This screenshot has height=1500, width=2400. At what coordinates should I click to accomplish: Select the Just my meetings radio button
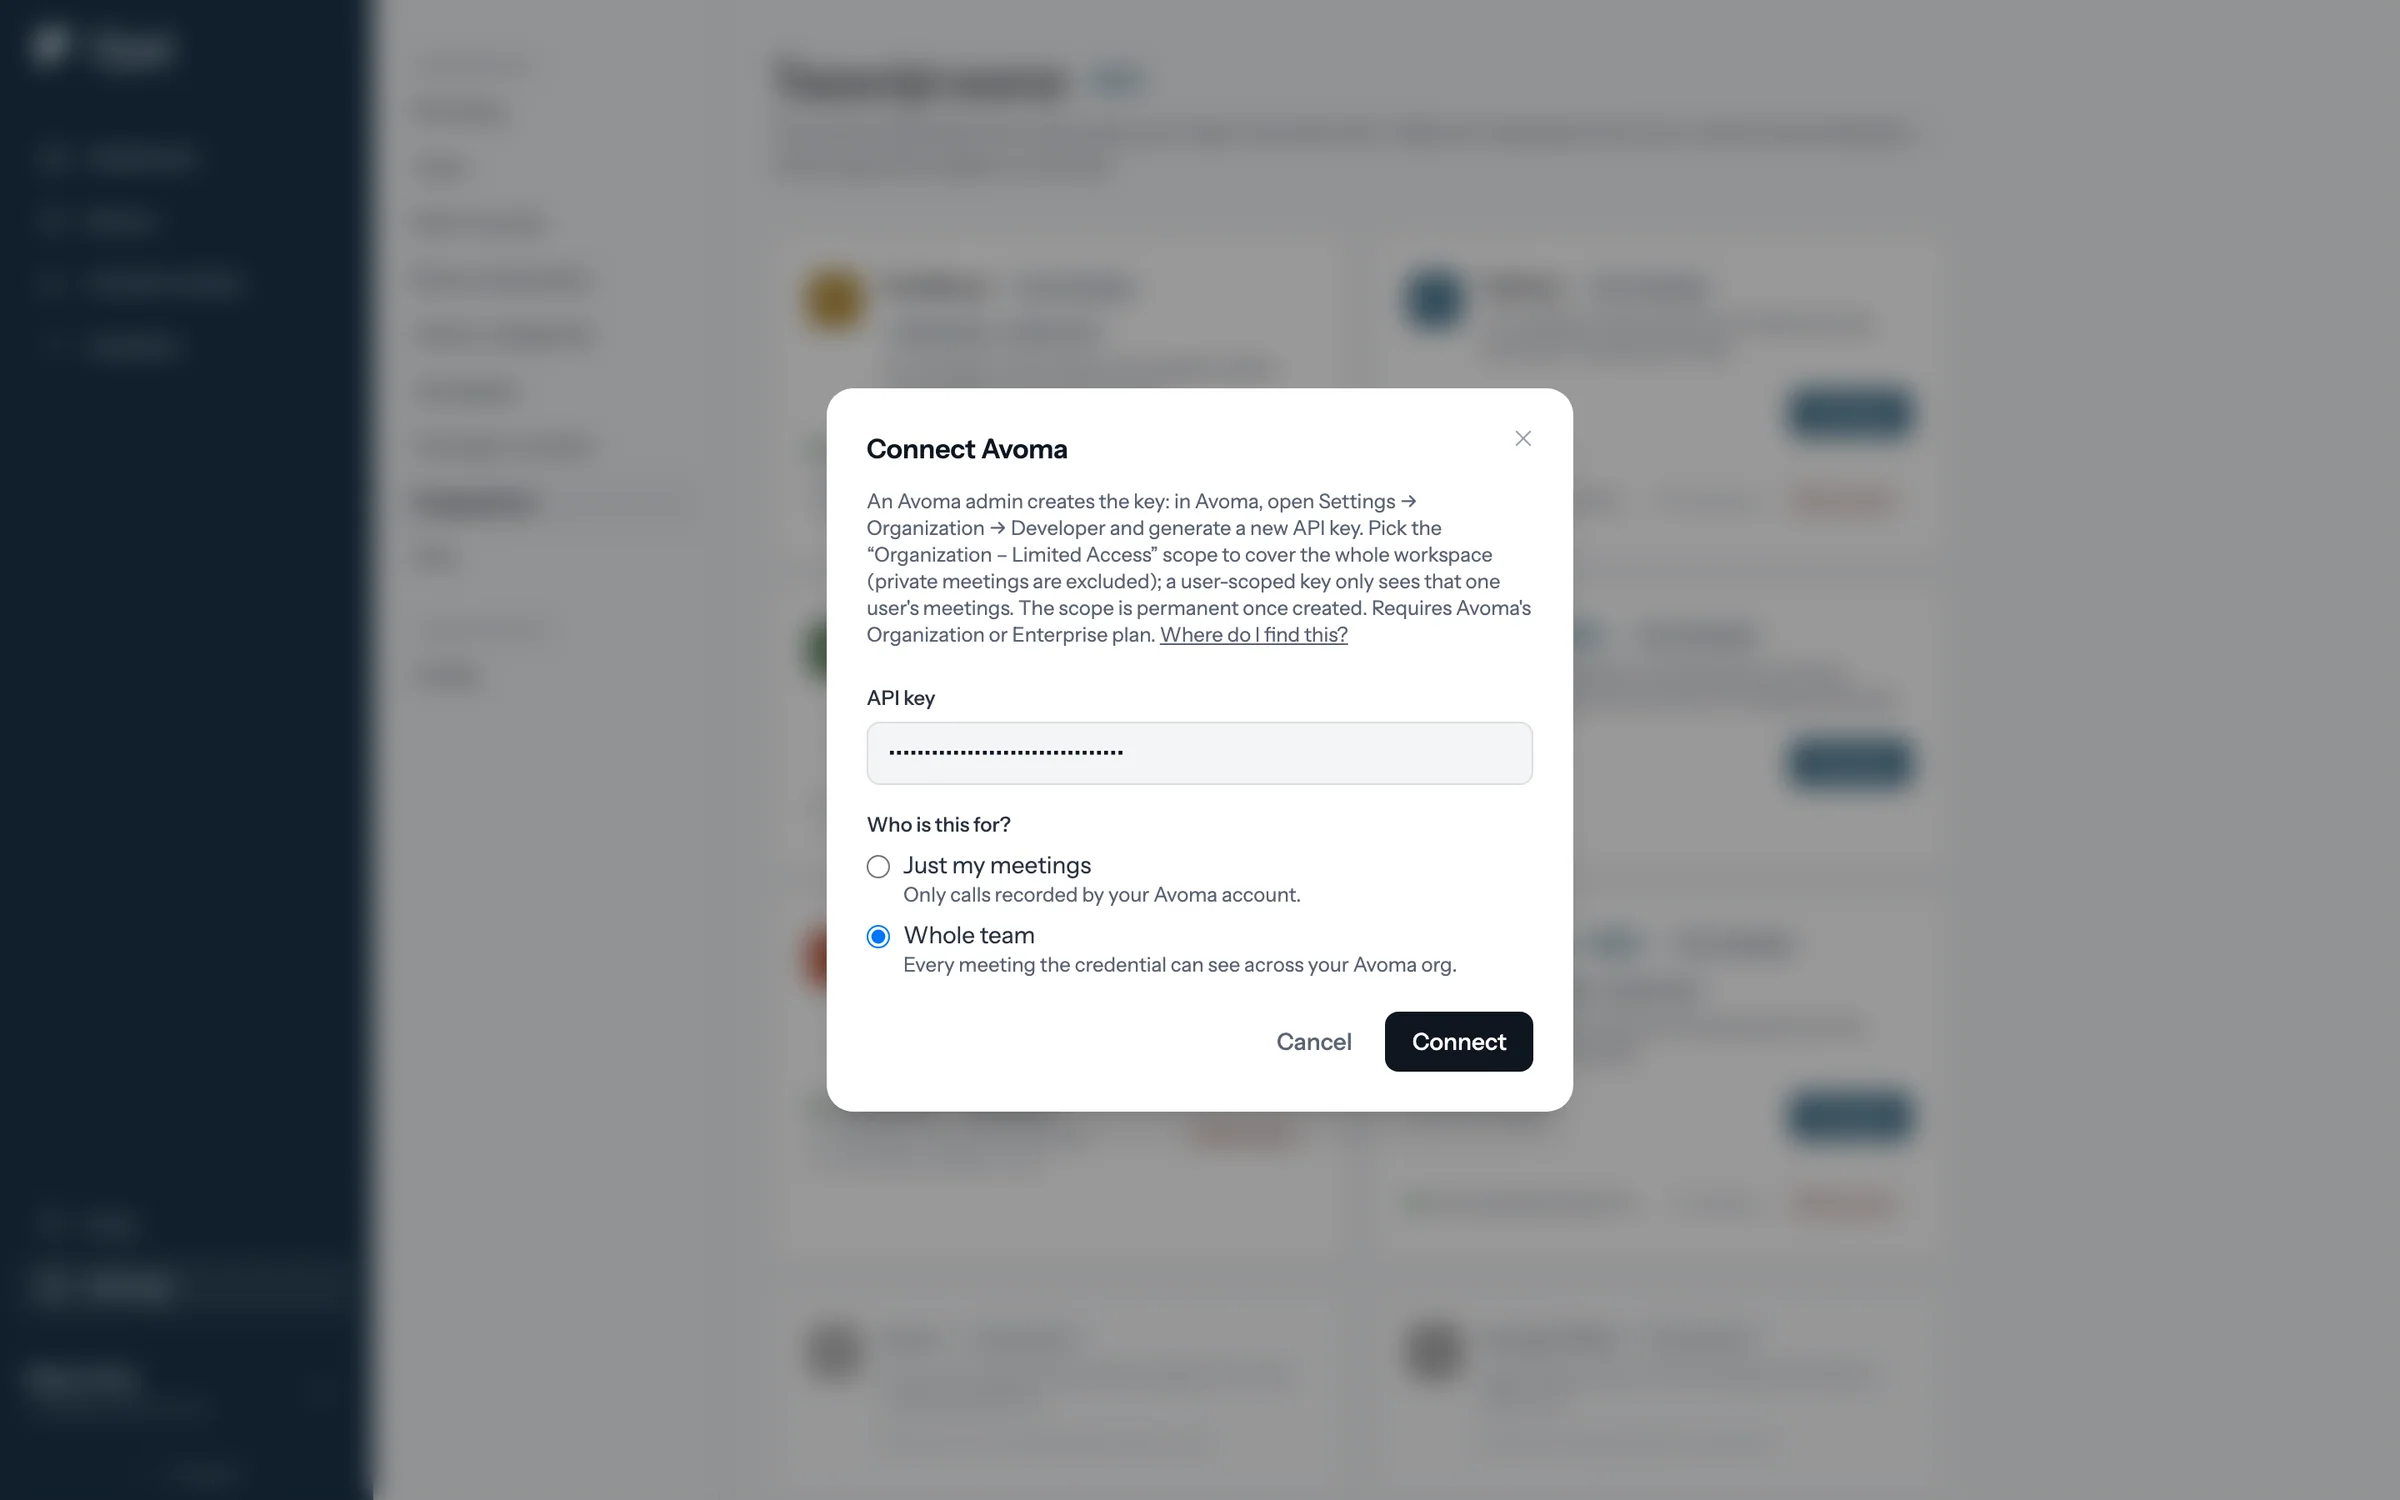(x=878, y=866)
